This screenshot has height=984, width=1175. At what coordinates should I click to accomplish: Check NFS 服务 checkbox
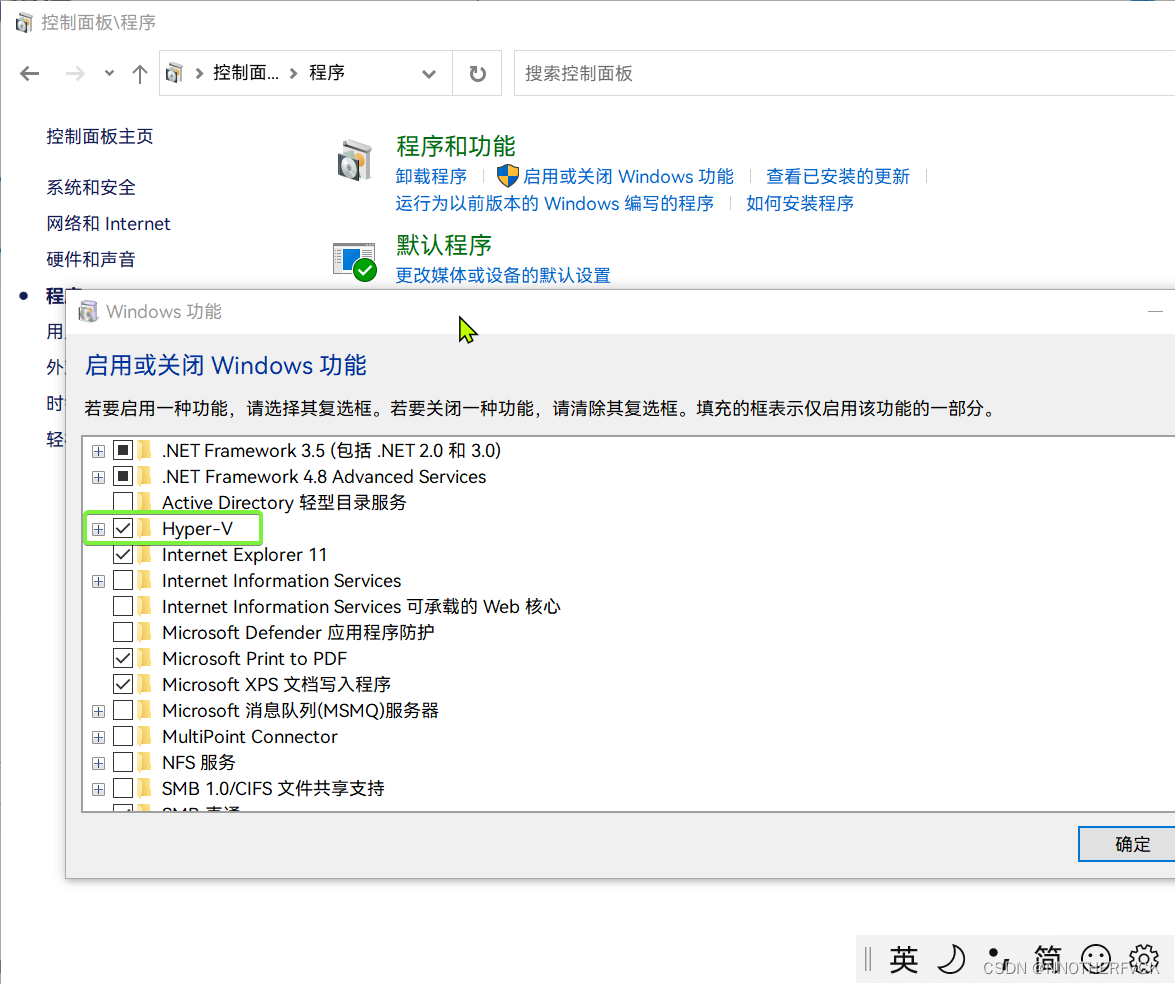point(123,763)
